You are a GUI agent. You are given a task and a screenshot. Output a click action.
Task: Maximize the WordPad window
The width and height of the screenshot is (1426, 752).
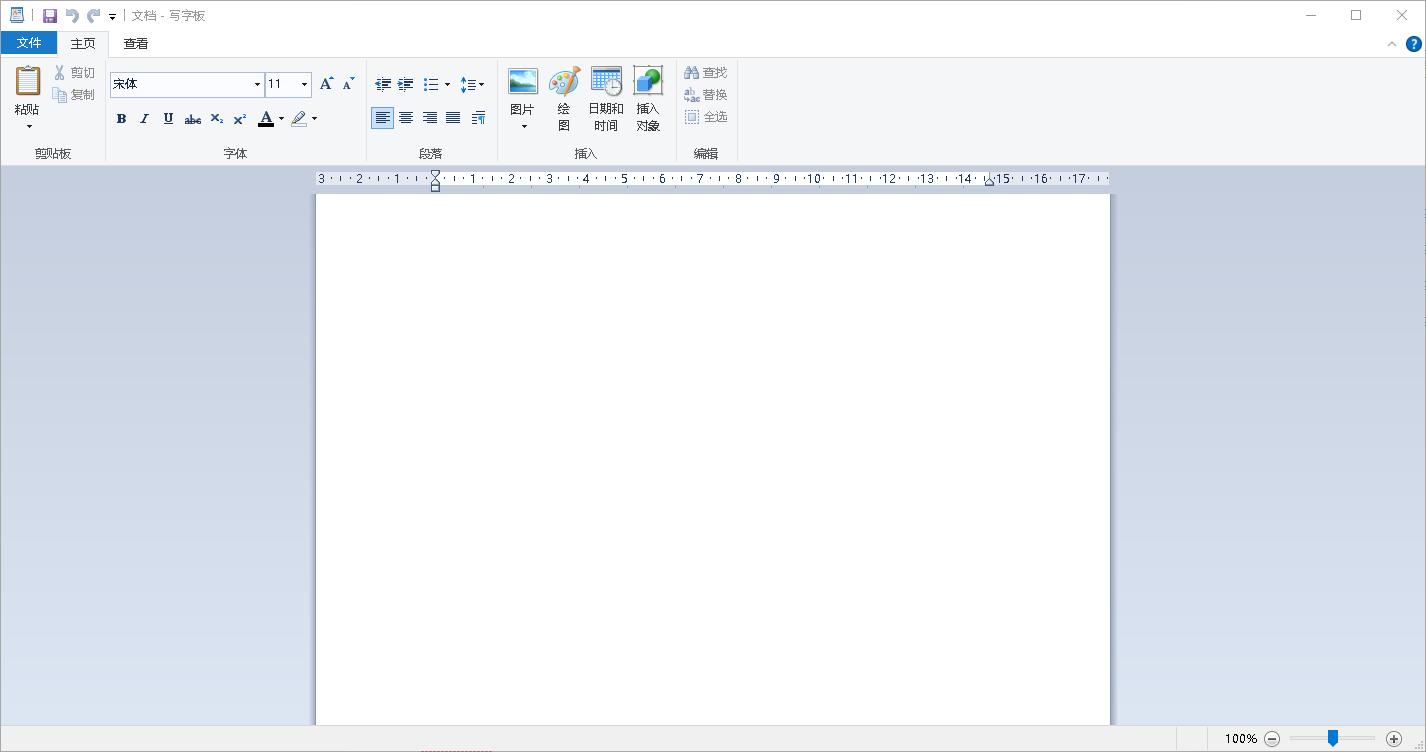coord(1356,15)
